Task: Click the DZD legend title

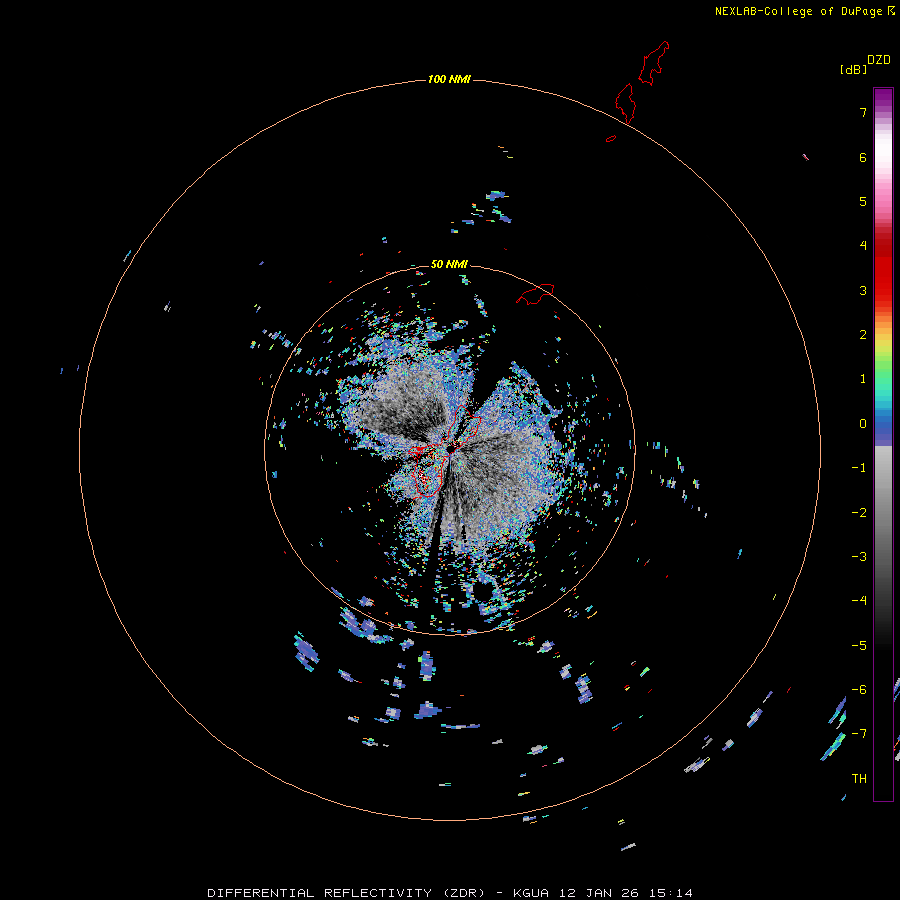Action: coord(879,60)
